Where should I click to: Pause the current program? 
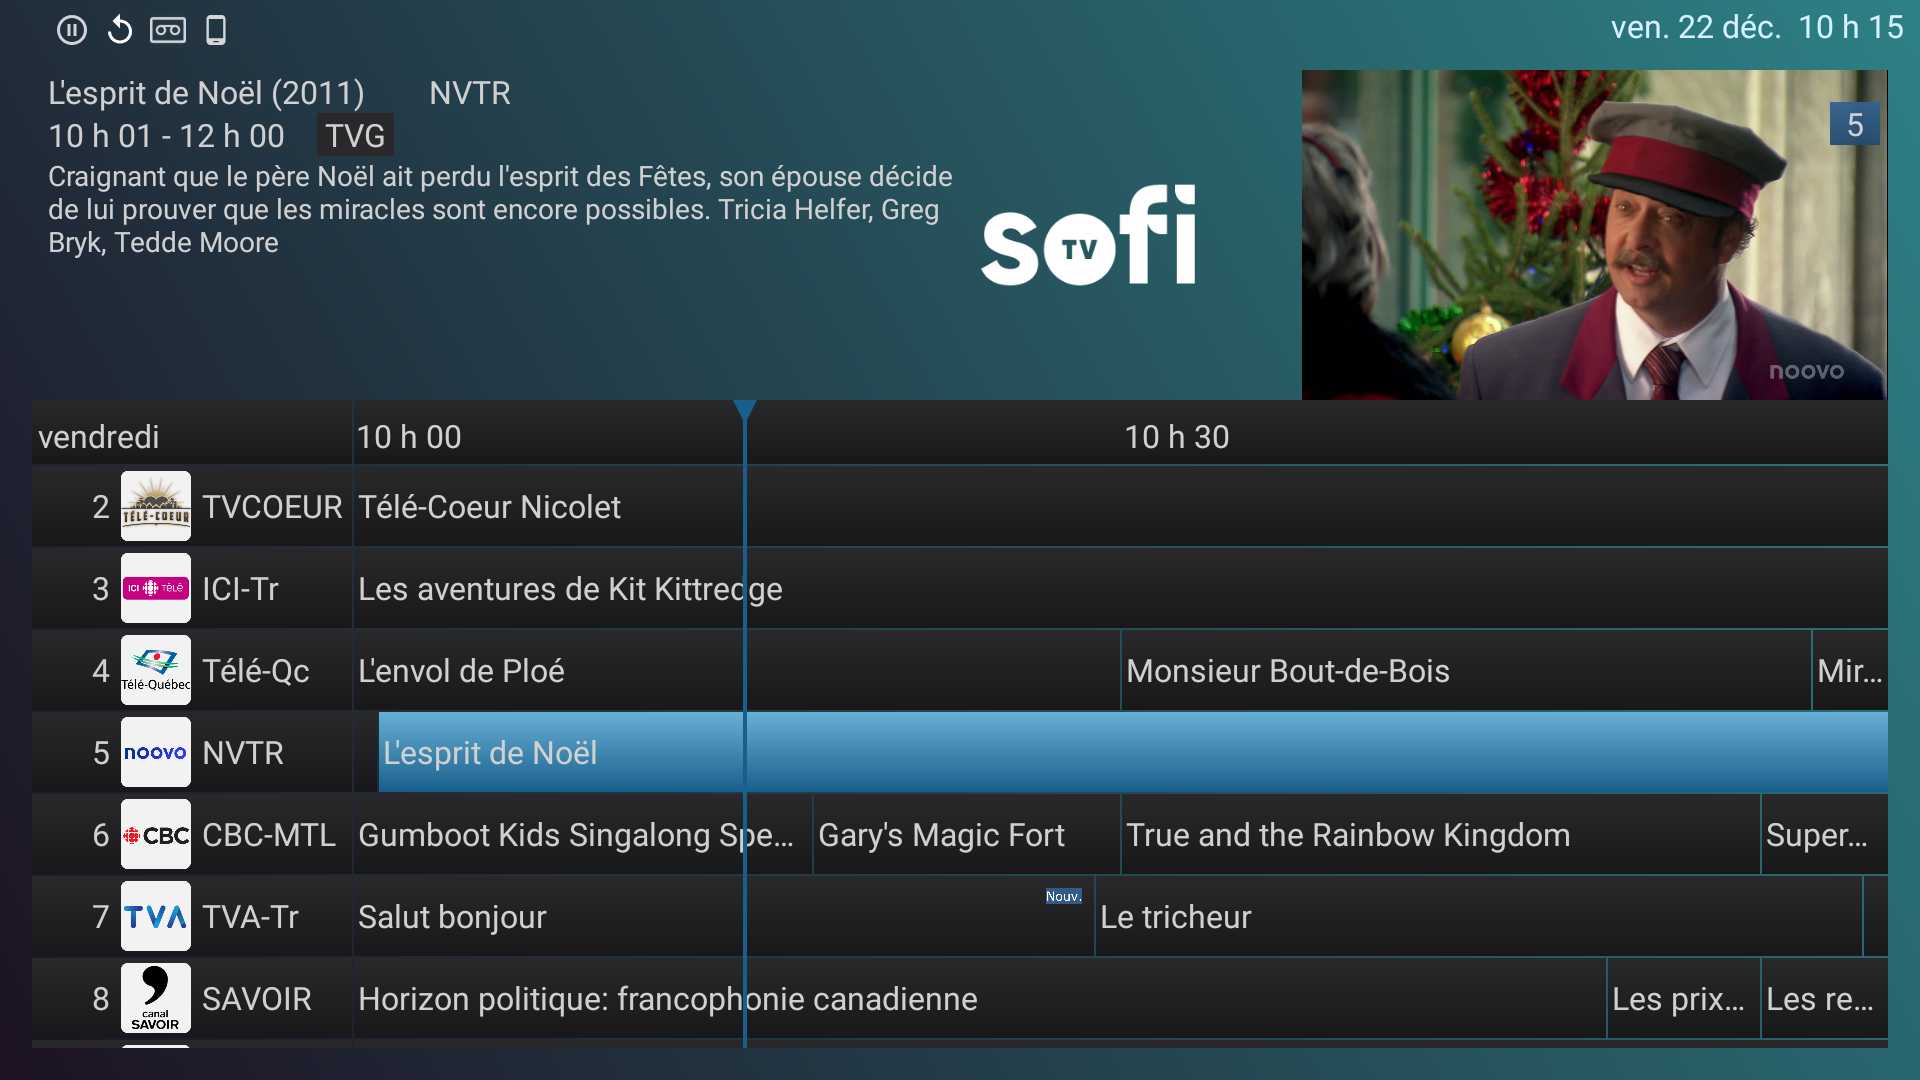[x=71, y=29]
